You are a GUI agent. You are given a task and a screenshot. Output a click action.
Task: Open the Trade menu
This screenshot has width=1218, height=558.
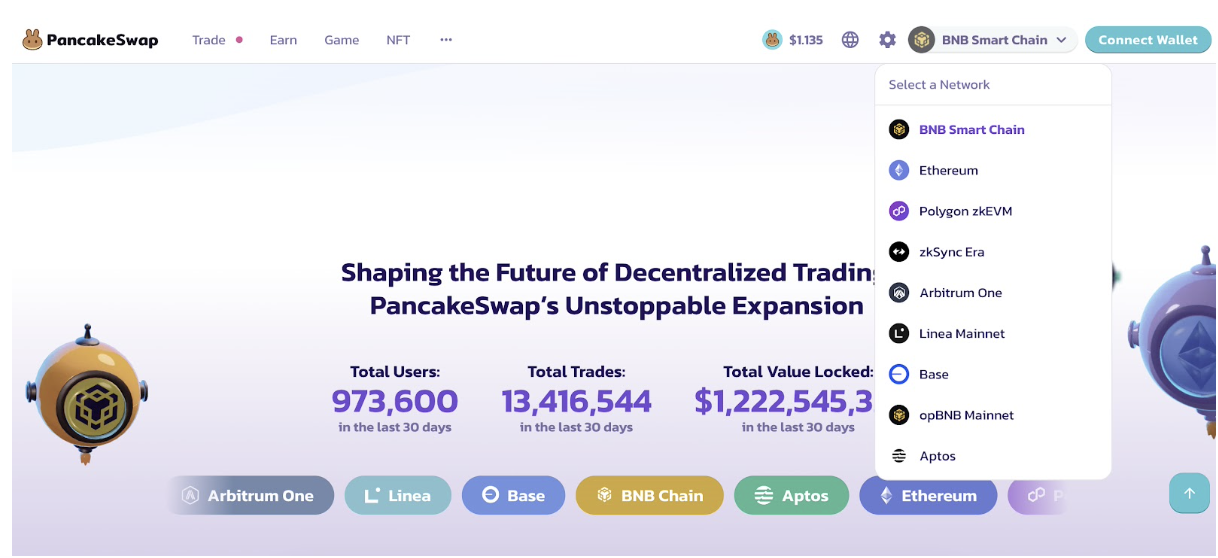(209, 40)
